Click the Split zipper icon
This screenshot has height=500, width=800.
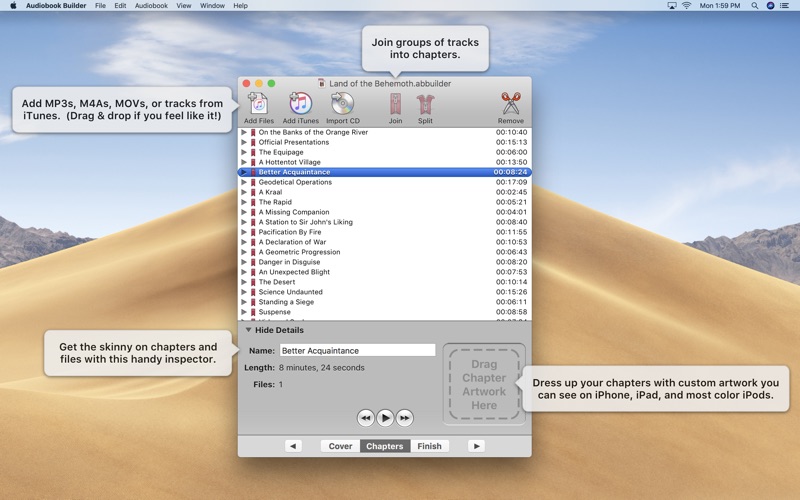[425, 104]
